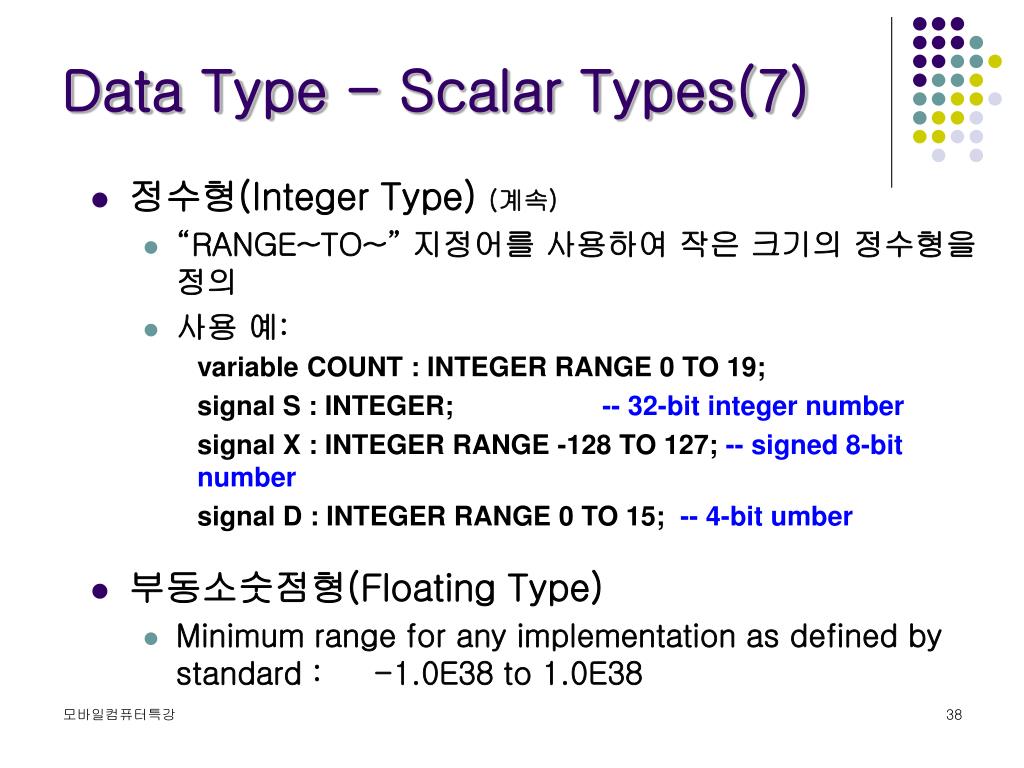This screenshot has width=1024, height=768.
Task: Click the page number 38
Action: [x=953, y=714]
